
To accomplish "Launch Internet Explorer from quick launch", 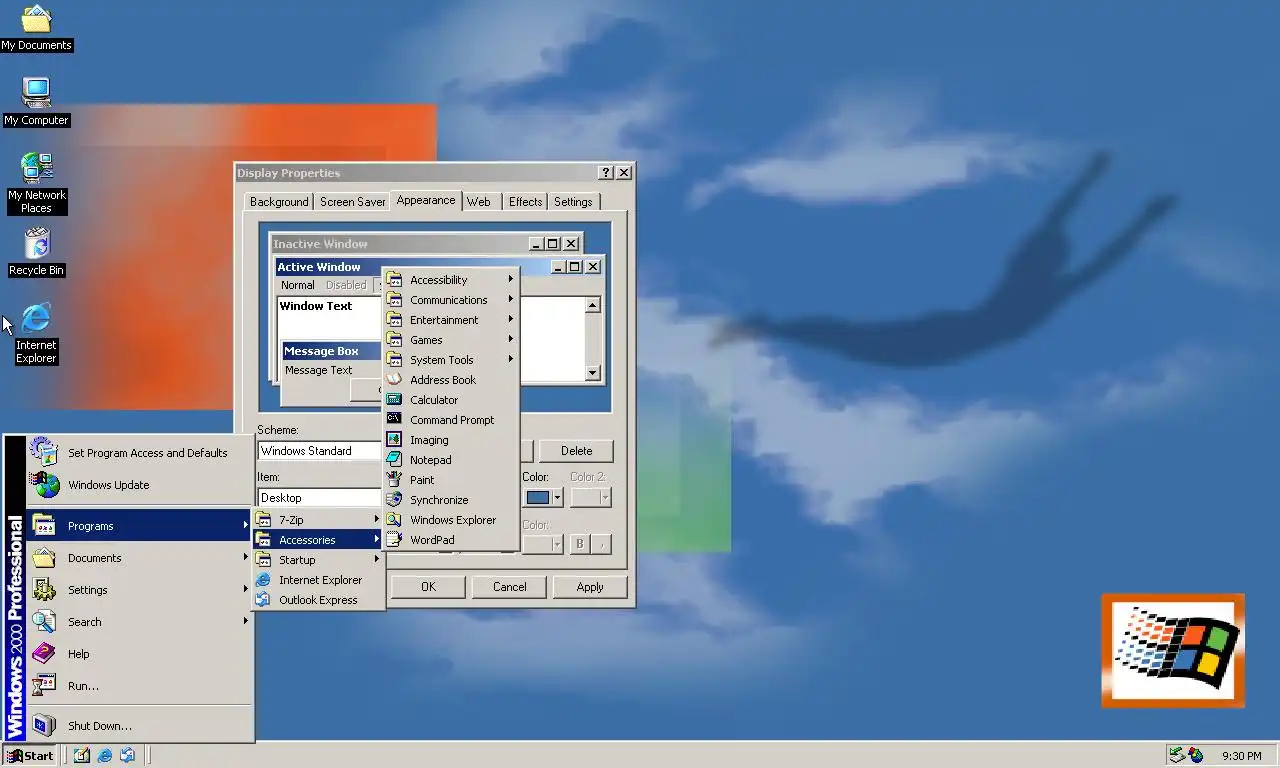I will coord(105,756).
